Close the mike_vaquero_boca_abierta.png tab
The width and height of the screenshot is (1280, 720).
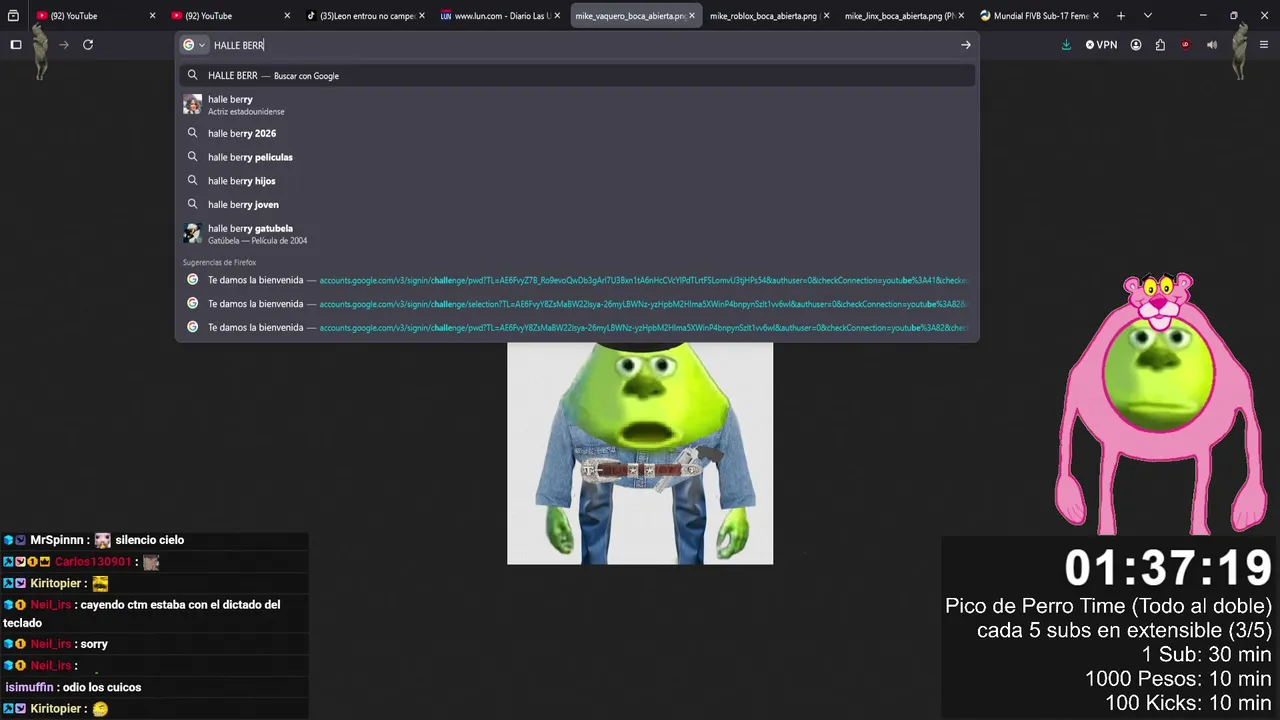[692, 16]
